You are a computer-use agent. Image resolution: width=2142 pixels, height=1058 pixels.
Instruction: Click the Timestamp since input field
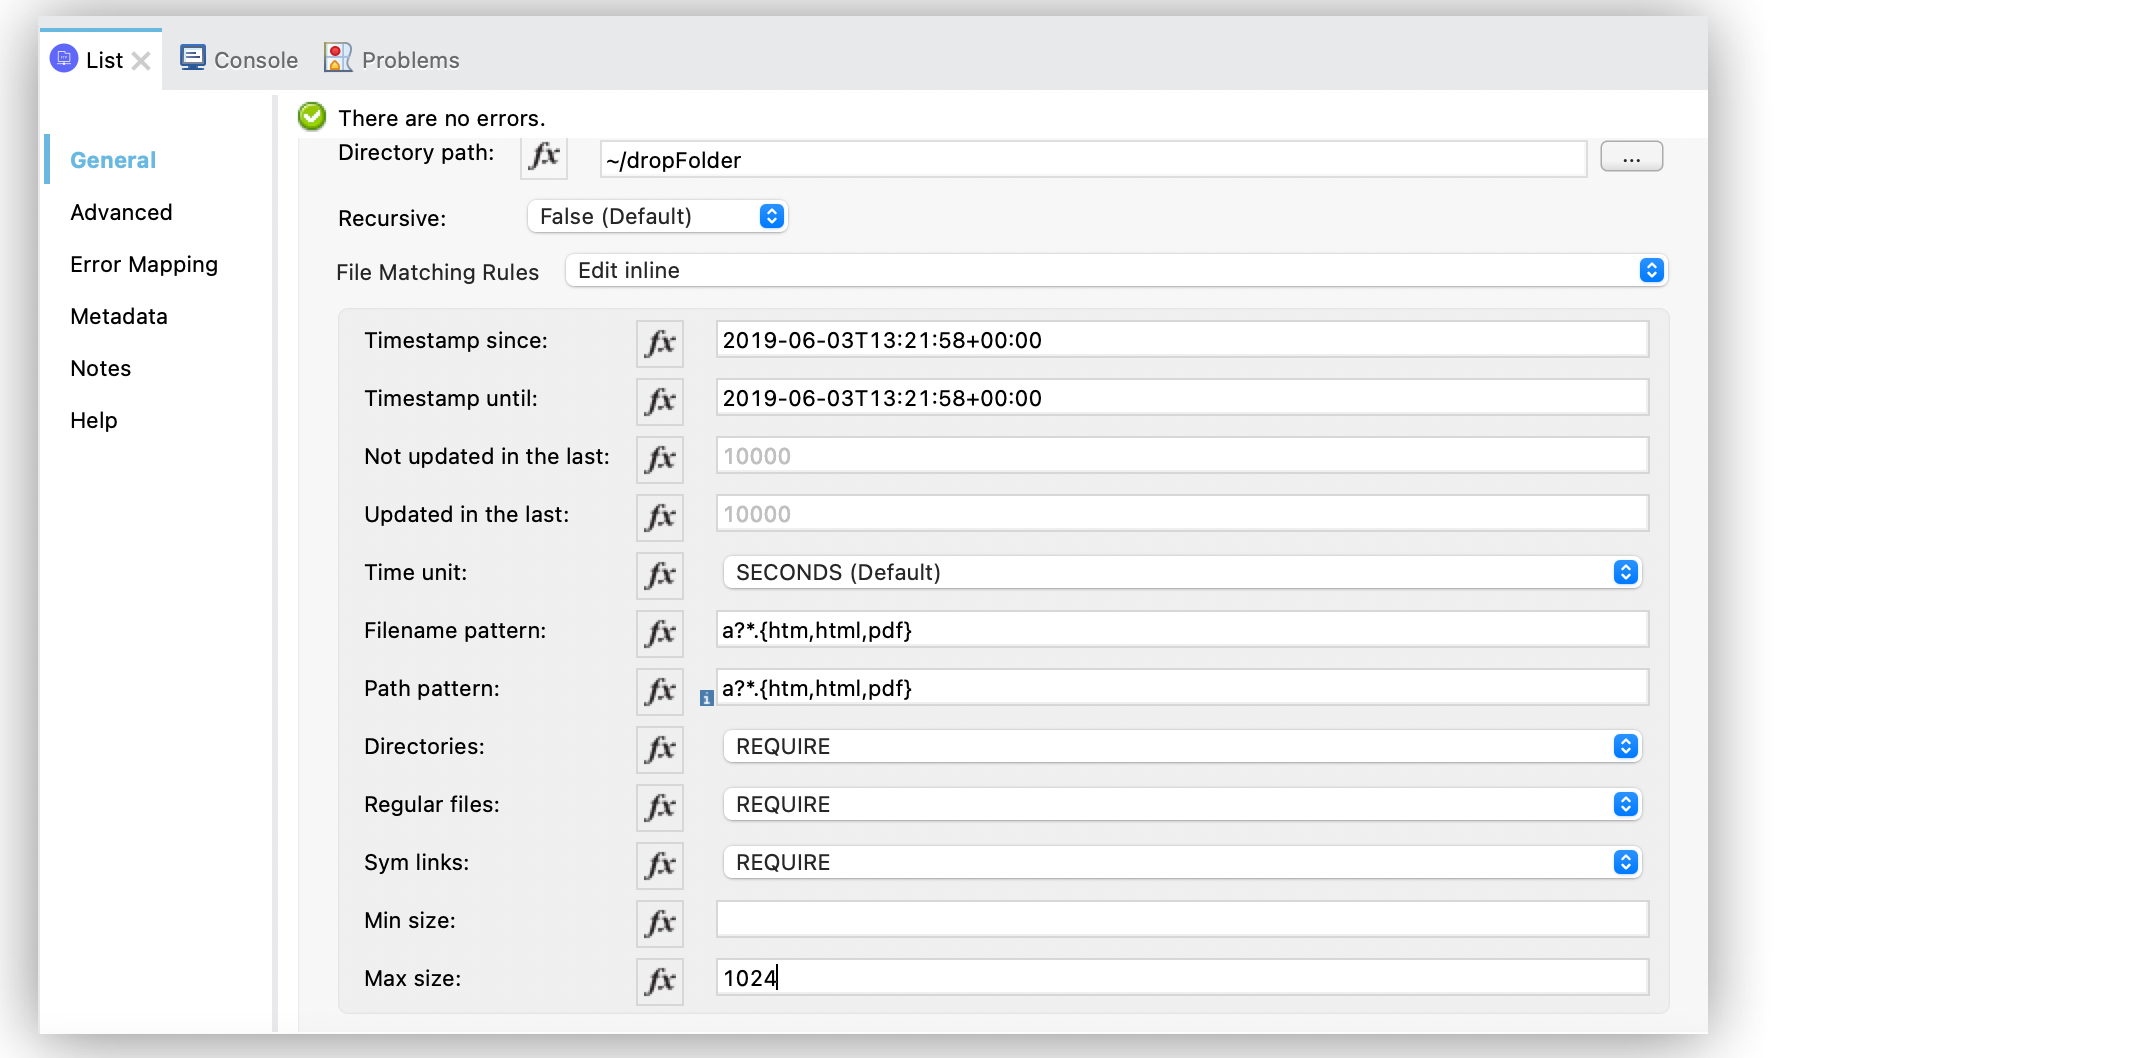[x=1182, y=340]
